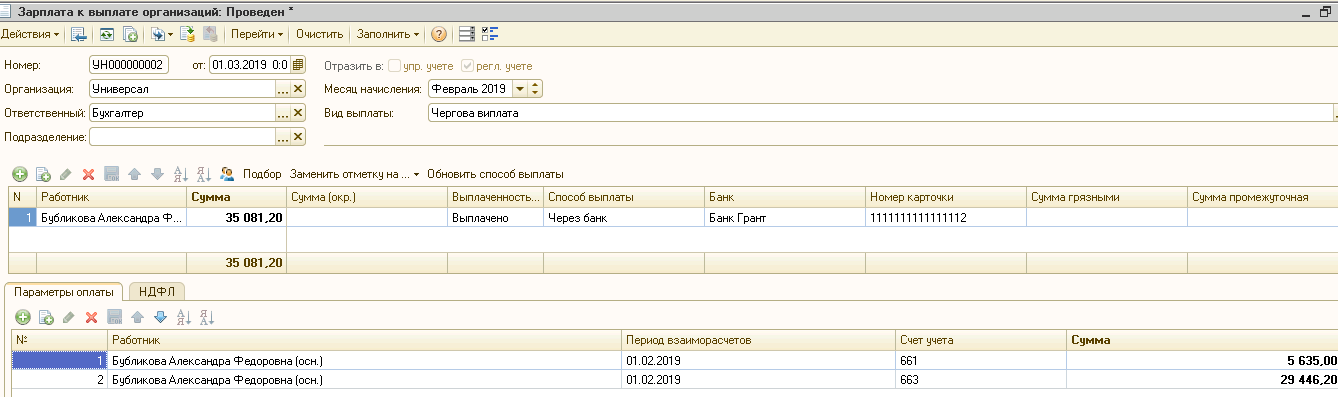This screenshot has width=1338, height=397.
Task: Move row down in Параметры оплаты toolbar
Action: (160, 317)
